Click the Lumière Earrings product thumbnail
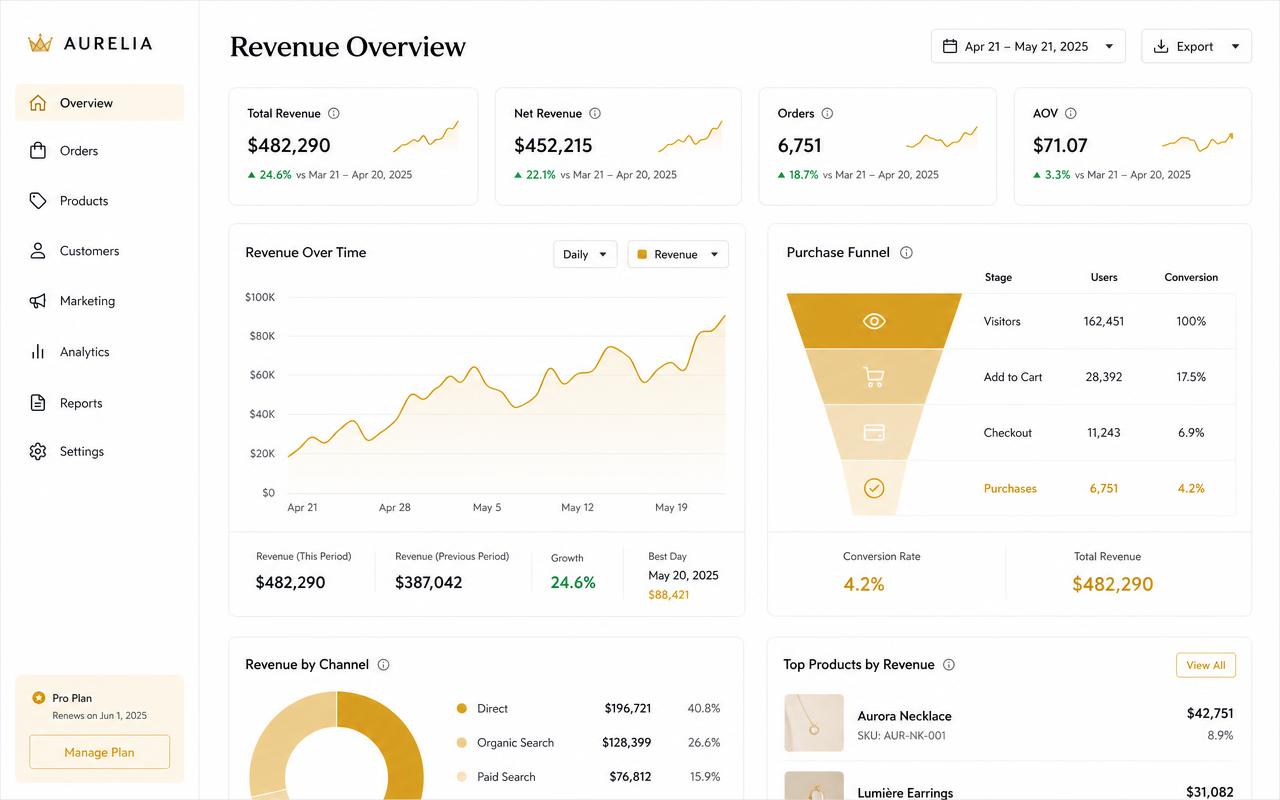1280x800 pixels. [x=814, y=785]
